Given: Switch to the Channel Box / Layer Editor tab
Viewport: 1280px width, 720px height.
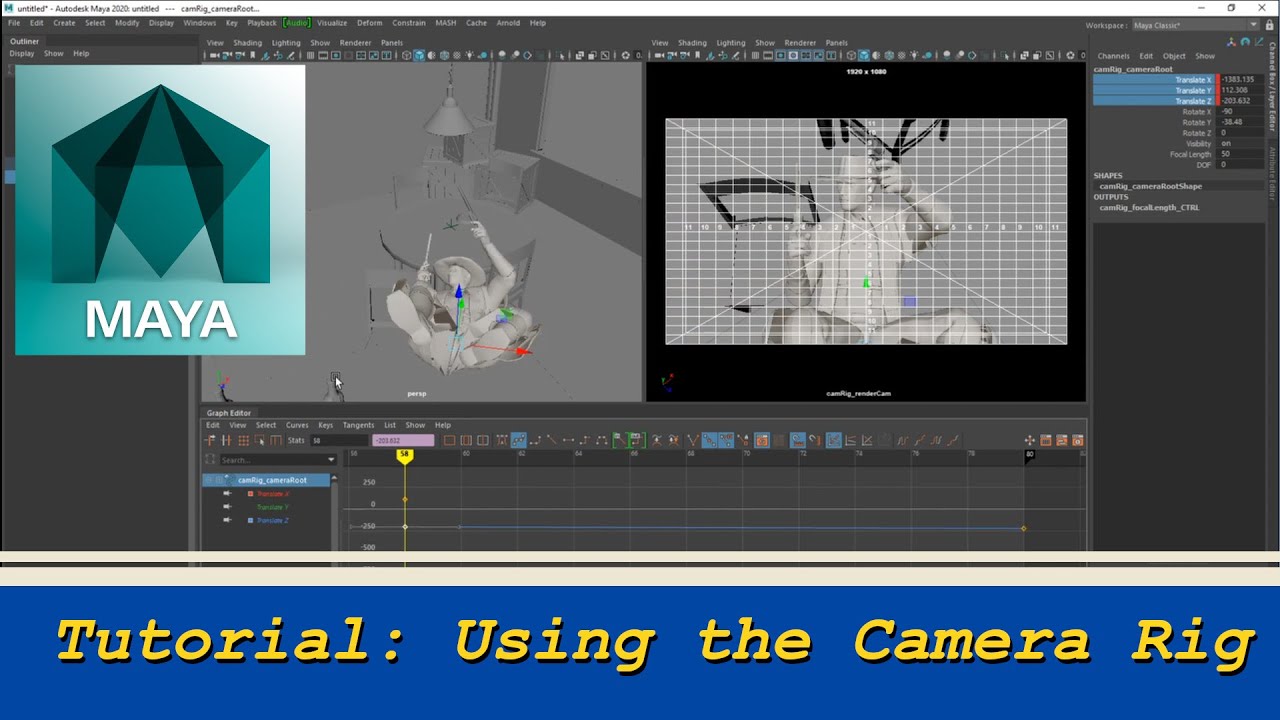Looking at the screenshot, I should [x=1273, y=88].
